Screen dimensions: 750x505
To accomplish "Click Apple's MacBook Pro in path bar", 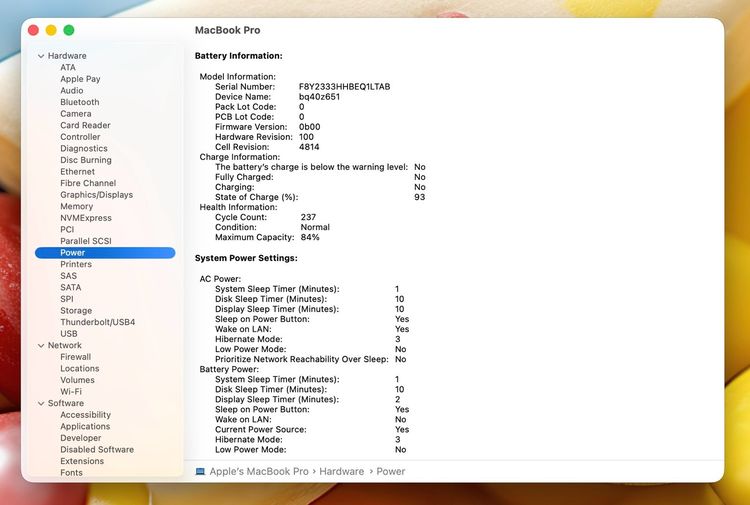I will [259, 472].
